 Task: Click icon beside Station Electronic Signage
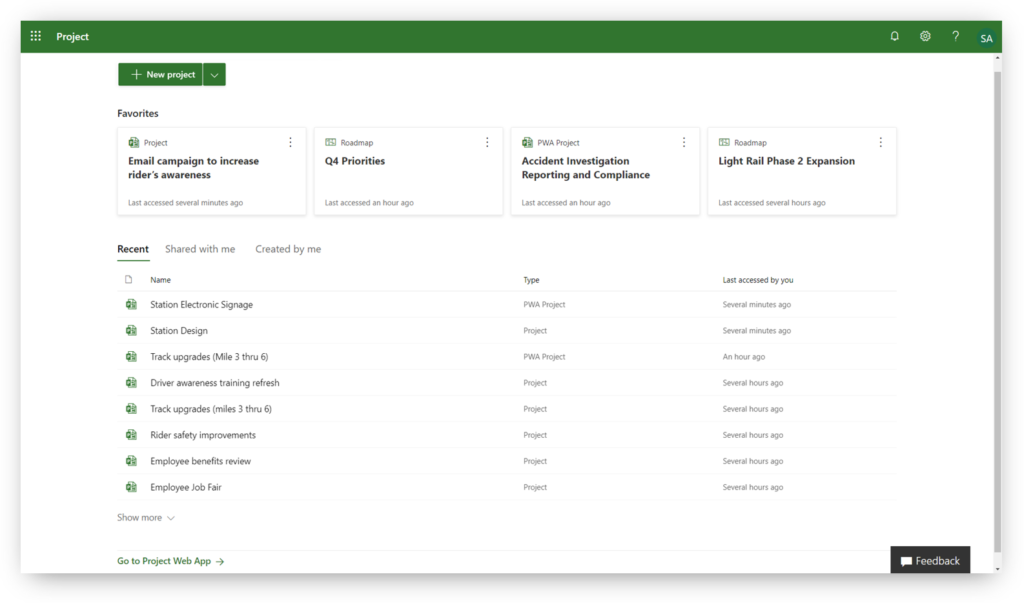click(x=131, y=304)
